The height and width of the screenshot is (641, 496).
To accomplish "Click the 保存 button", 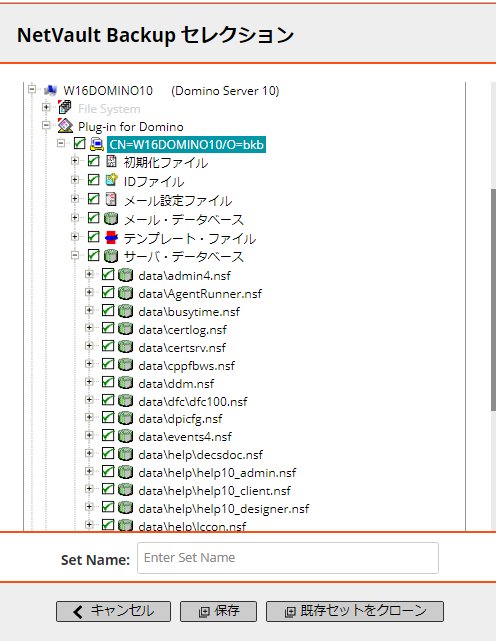I will click(x=218, y=611).
